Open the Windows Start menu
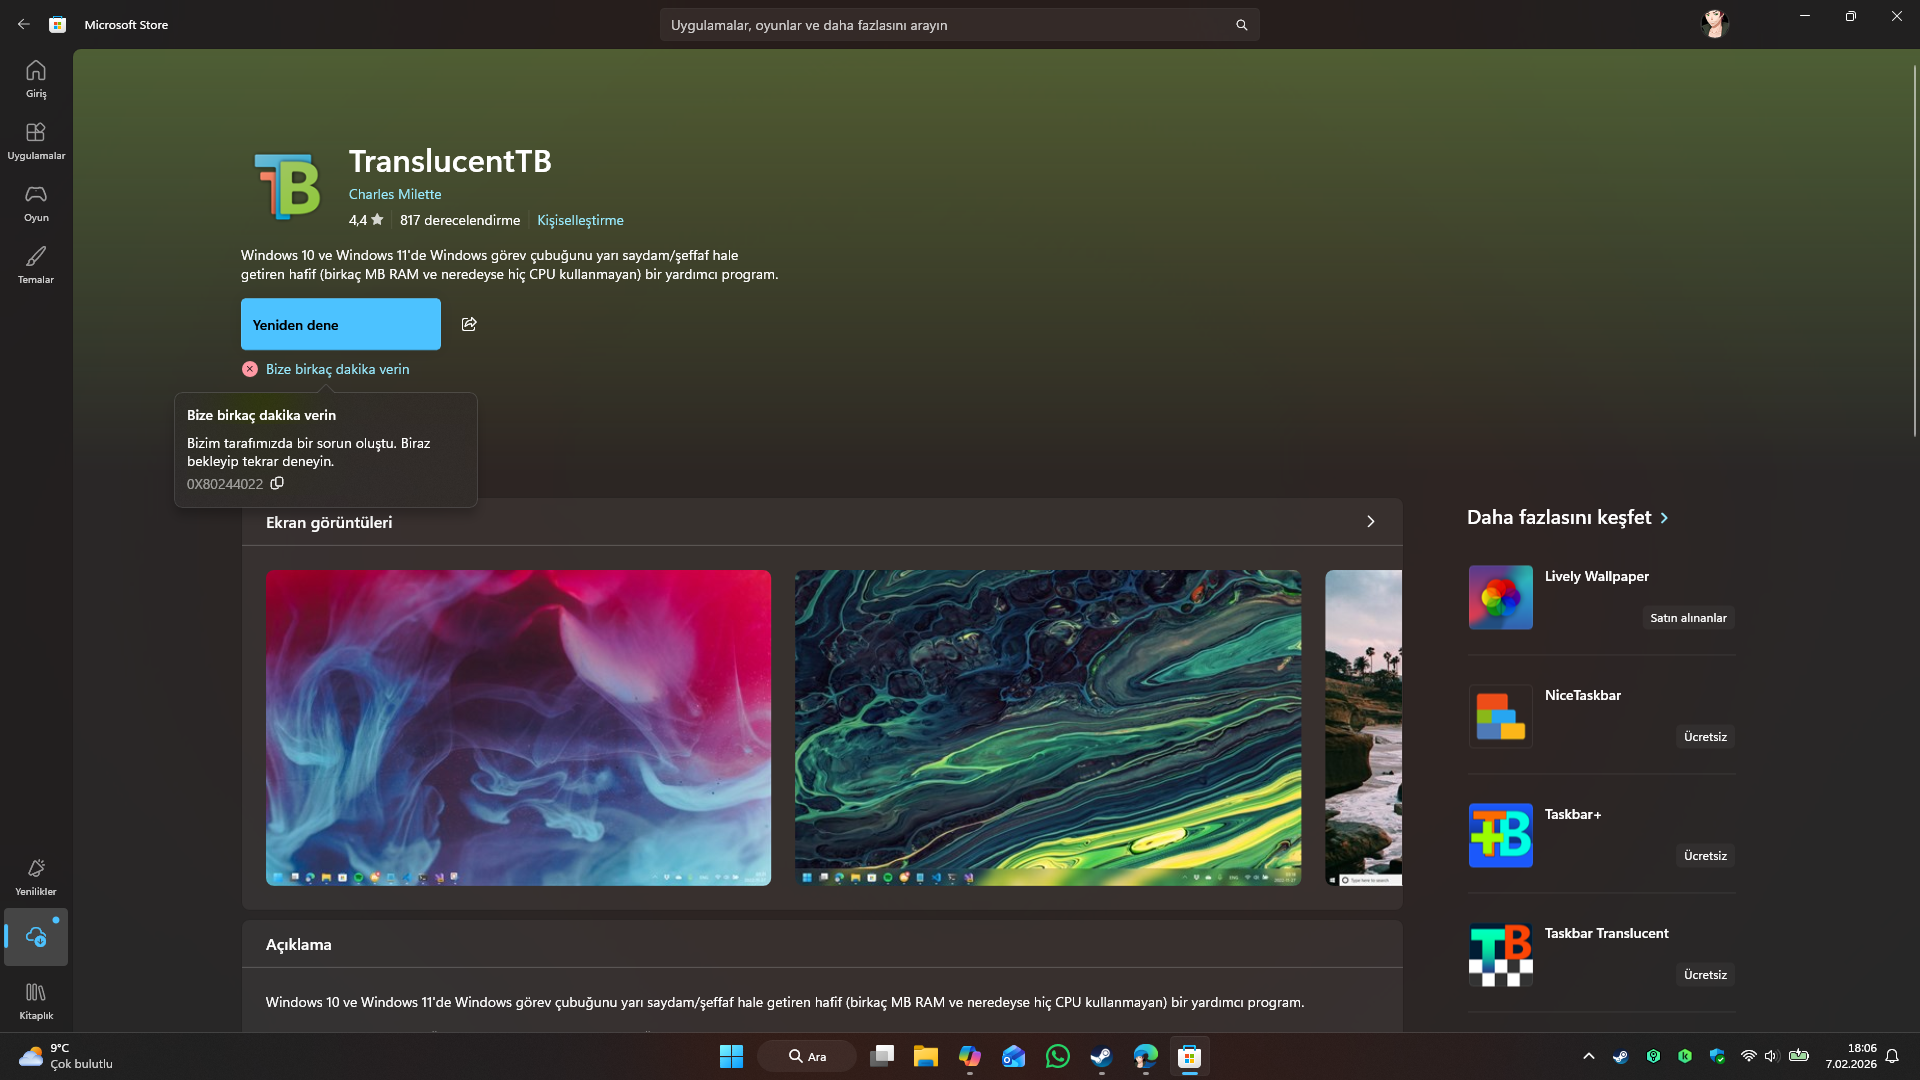1920x1080 pixels. point(731,1056)
